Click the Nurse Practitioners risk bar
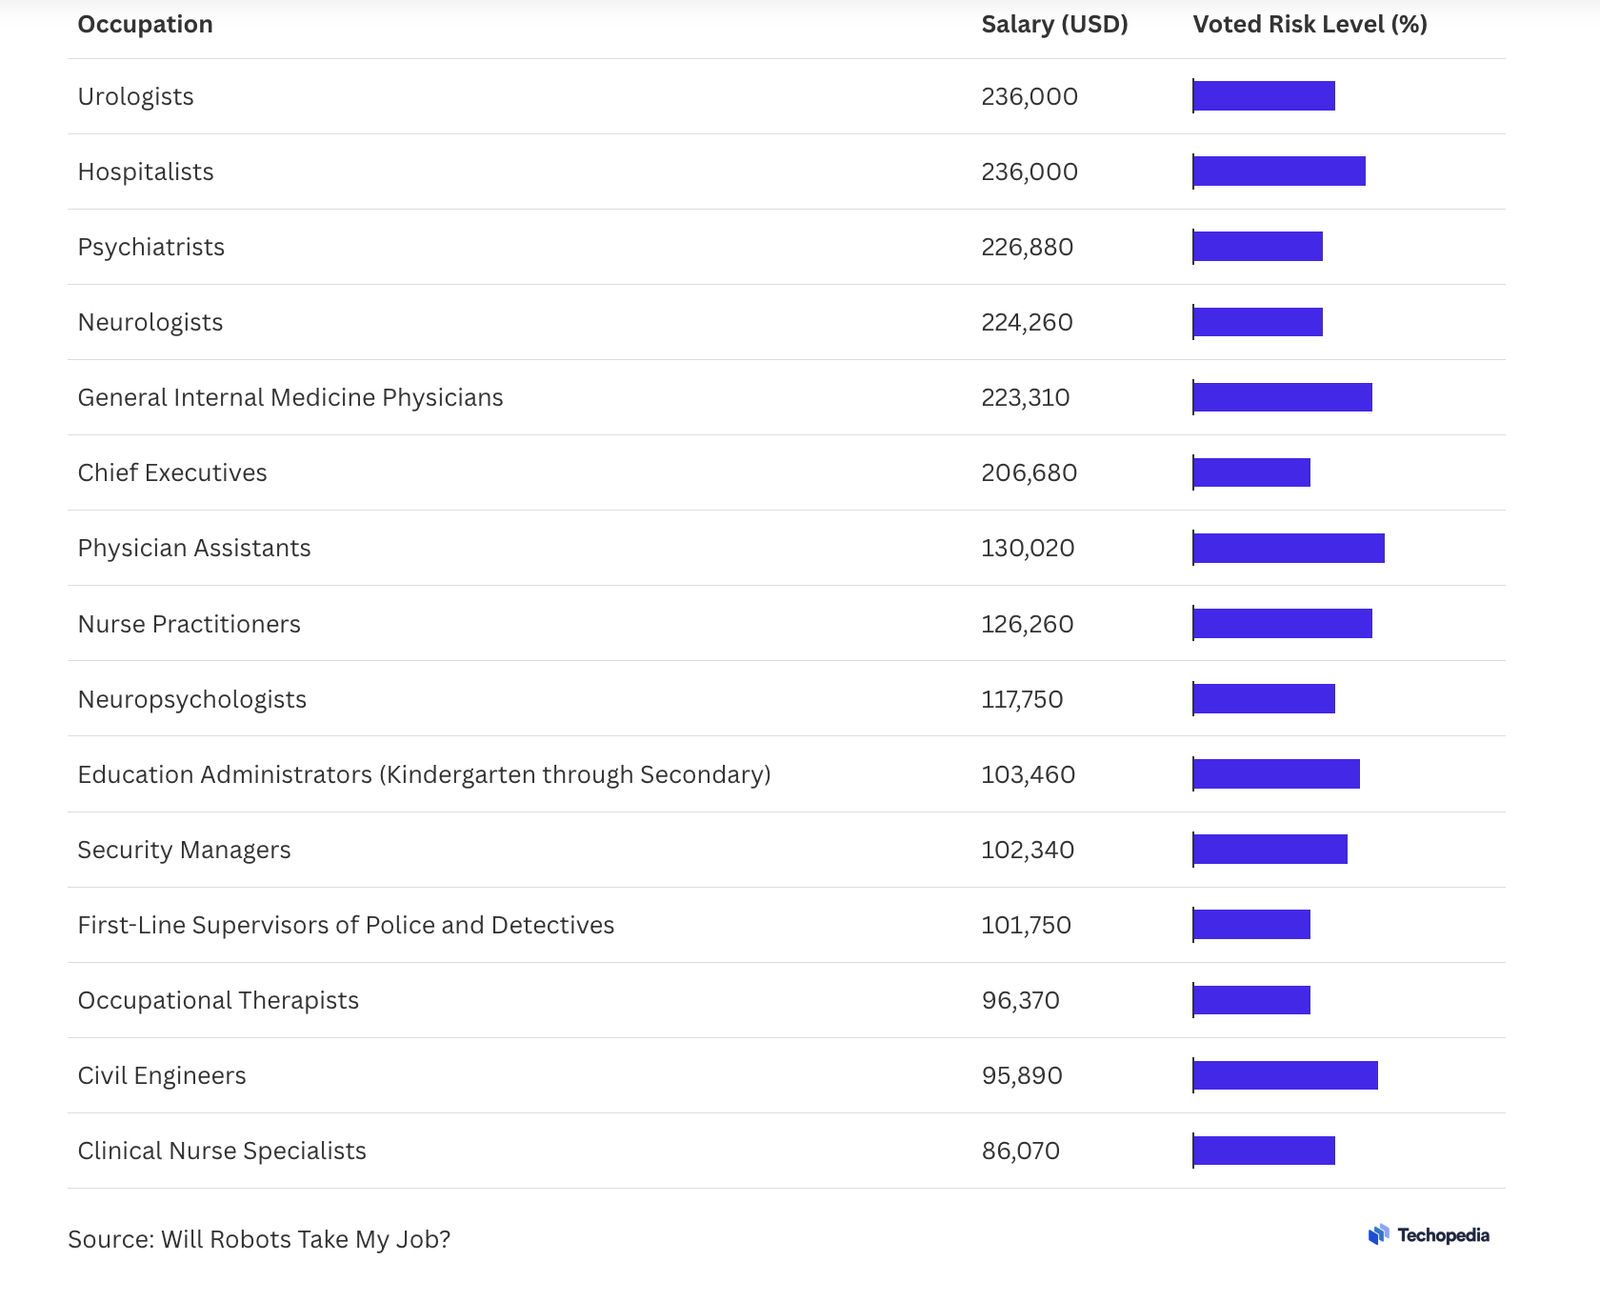This screenshot has height=1303, width=1600. coord(1282,623)
